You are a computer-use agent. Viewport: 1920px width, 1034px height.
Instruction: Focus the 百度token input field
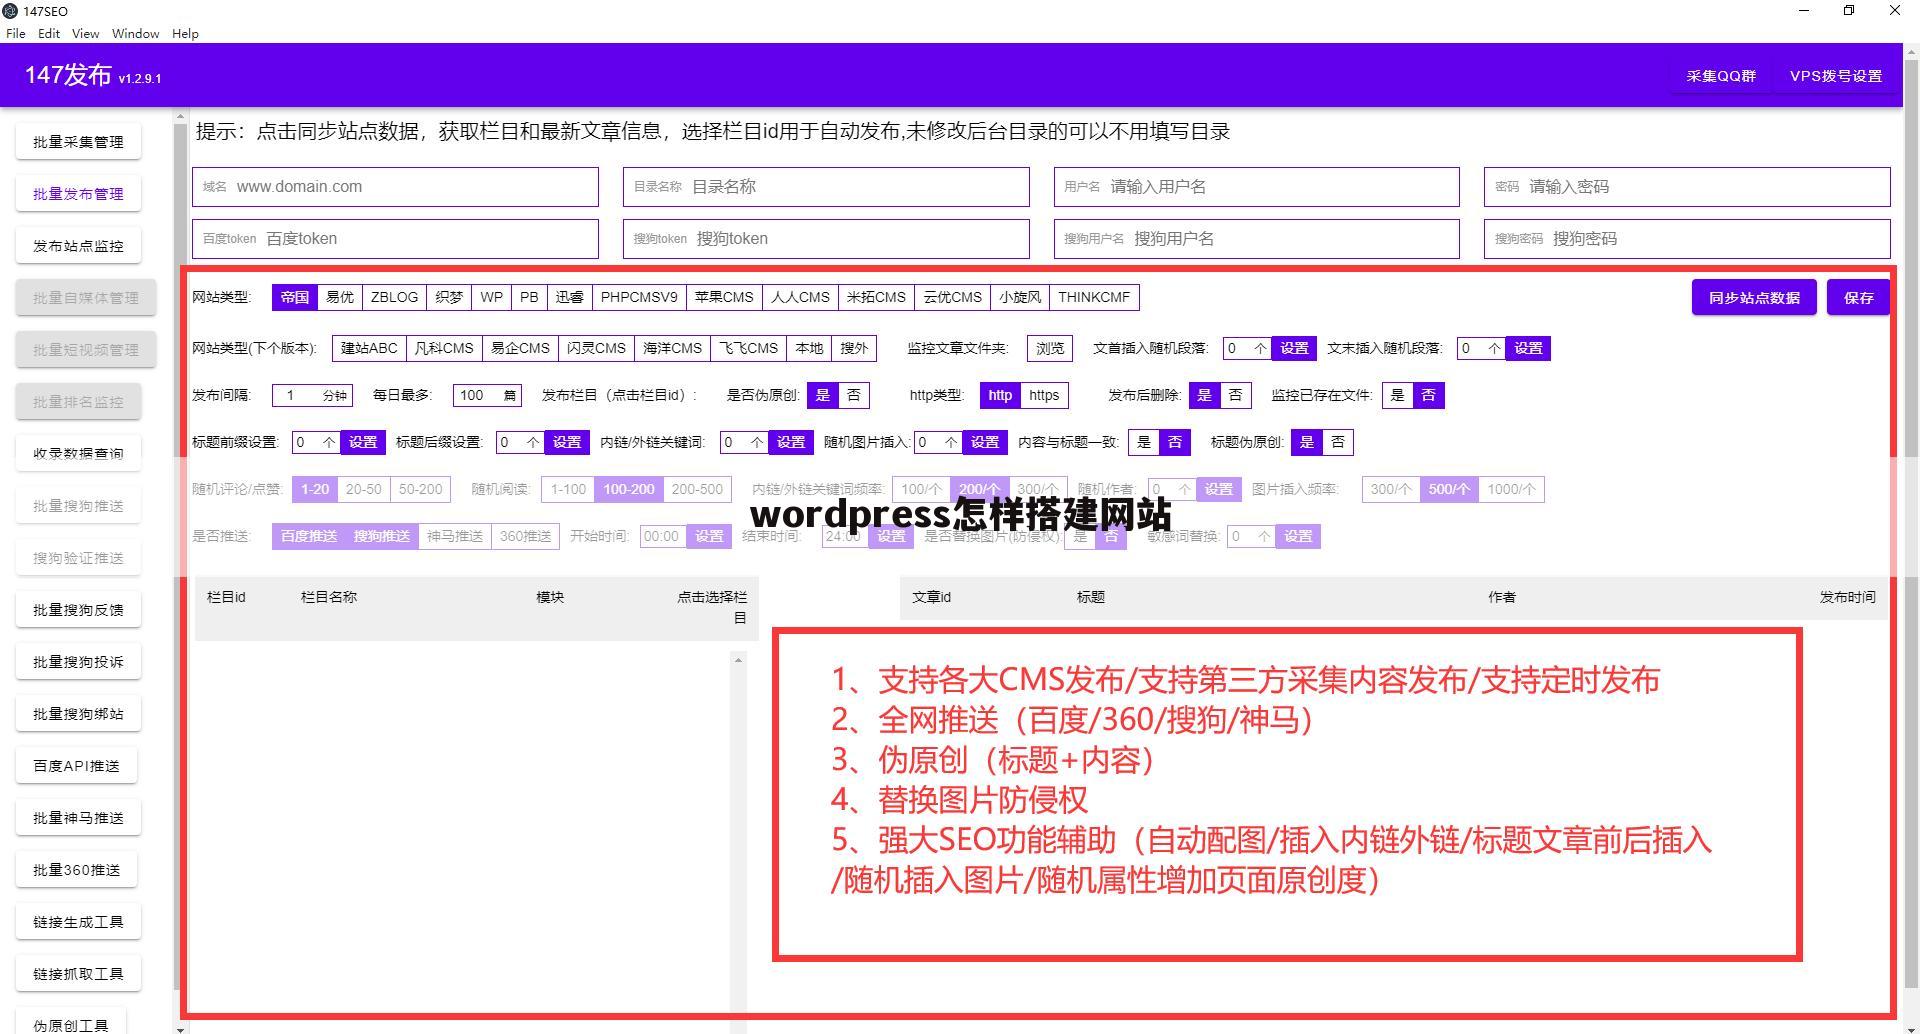(x=395, y=239)
